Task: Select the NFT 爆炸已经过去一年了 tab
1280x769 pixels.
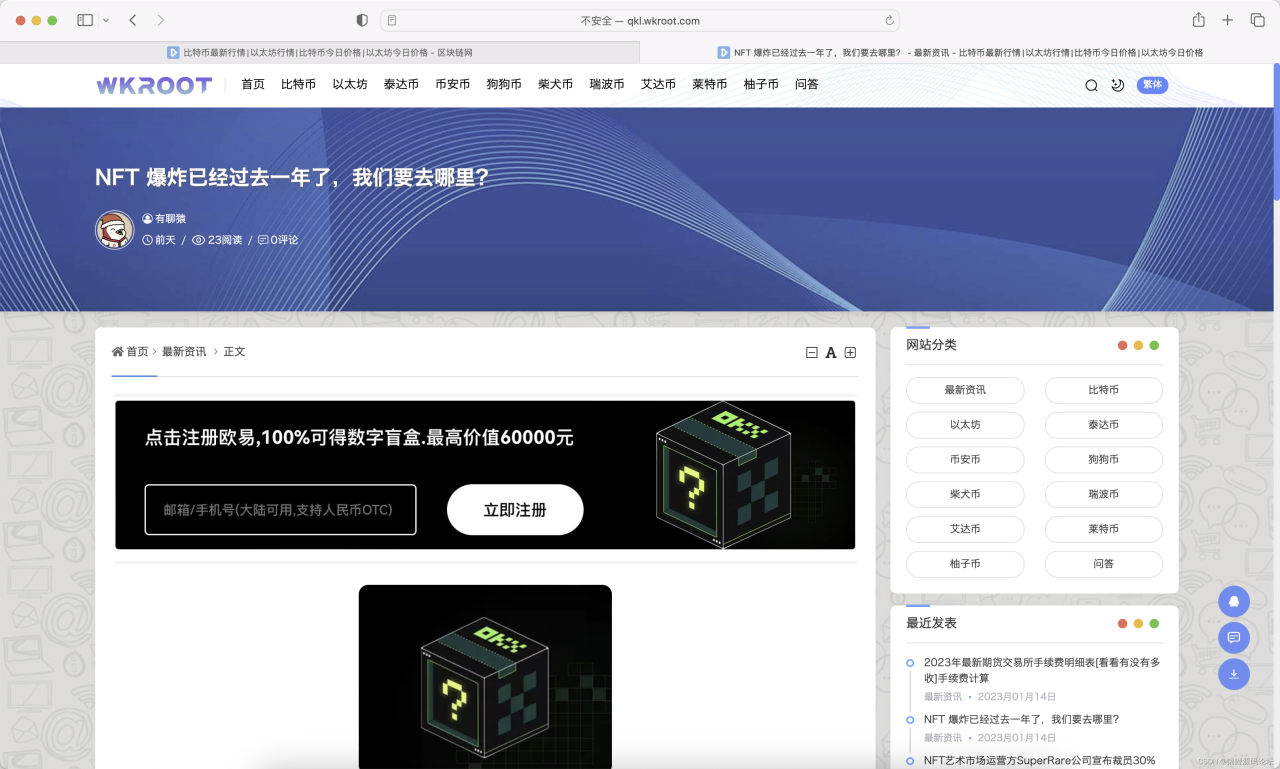Action: pyautogui.click(x=960, y=52)
